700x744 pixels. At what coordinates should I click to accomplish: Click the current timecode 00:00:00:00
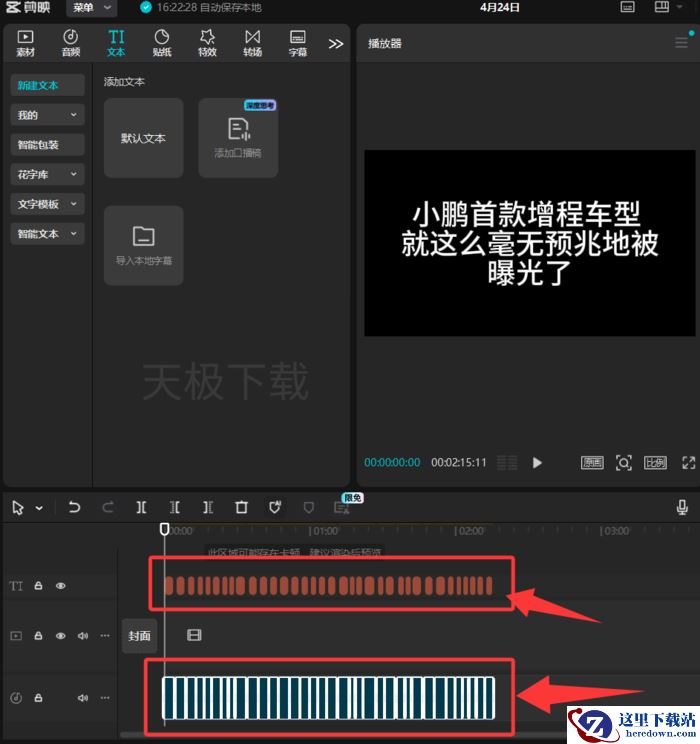[x=392, y=462]
